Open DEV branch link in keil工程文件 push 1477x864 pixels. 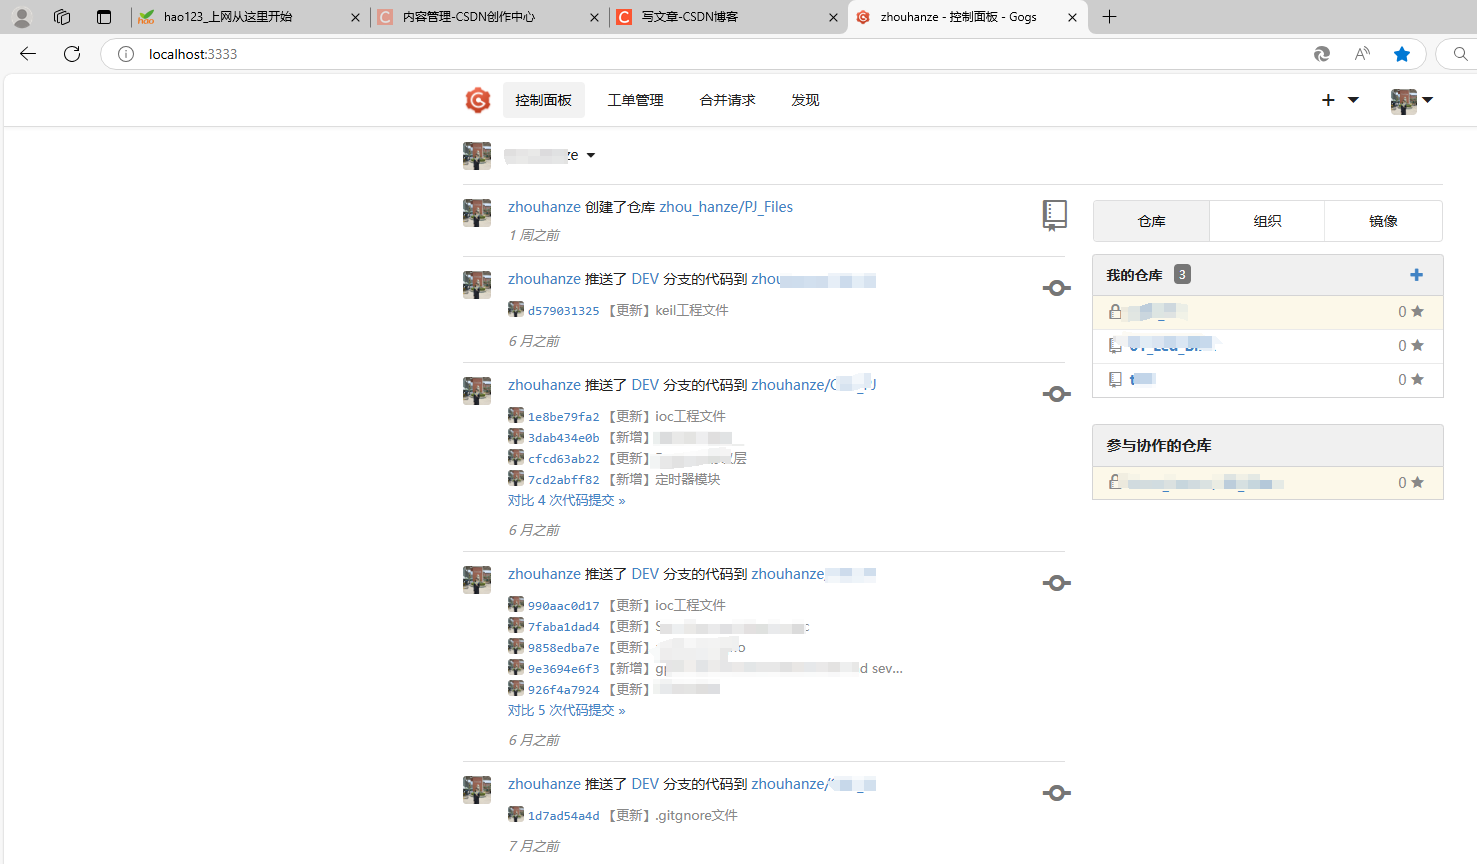pyautogui.click(x=645, y=279)
